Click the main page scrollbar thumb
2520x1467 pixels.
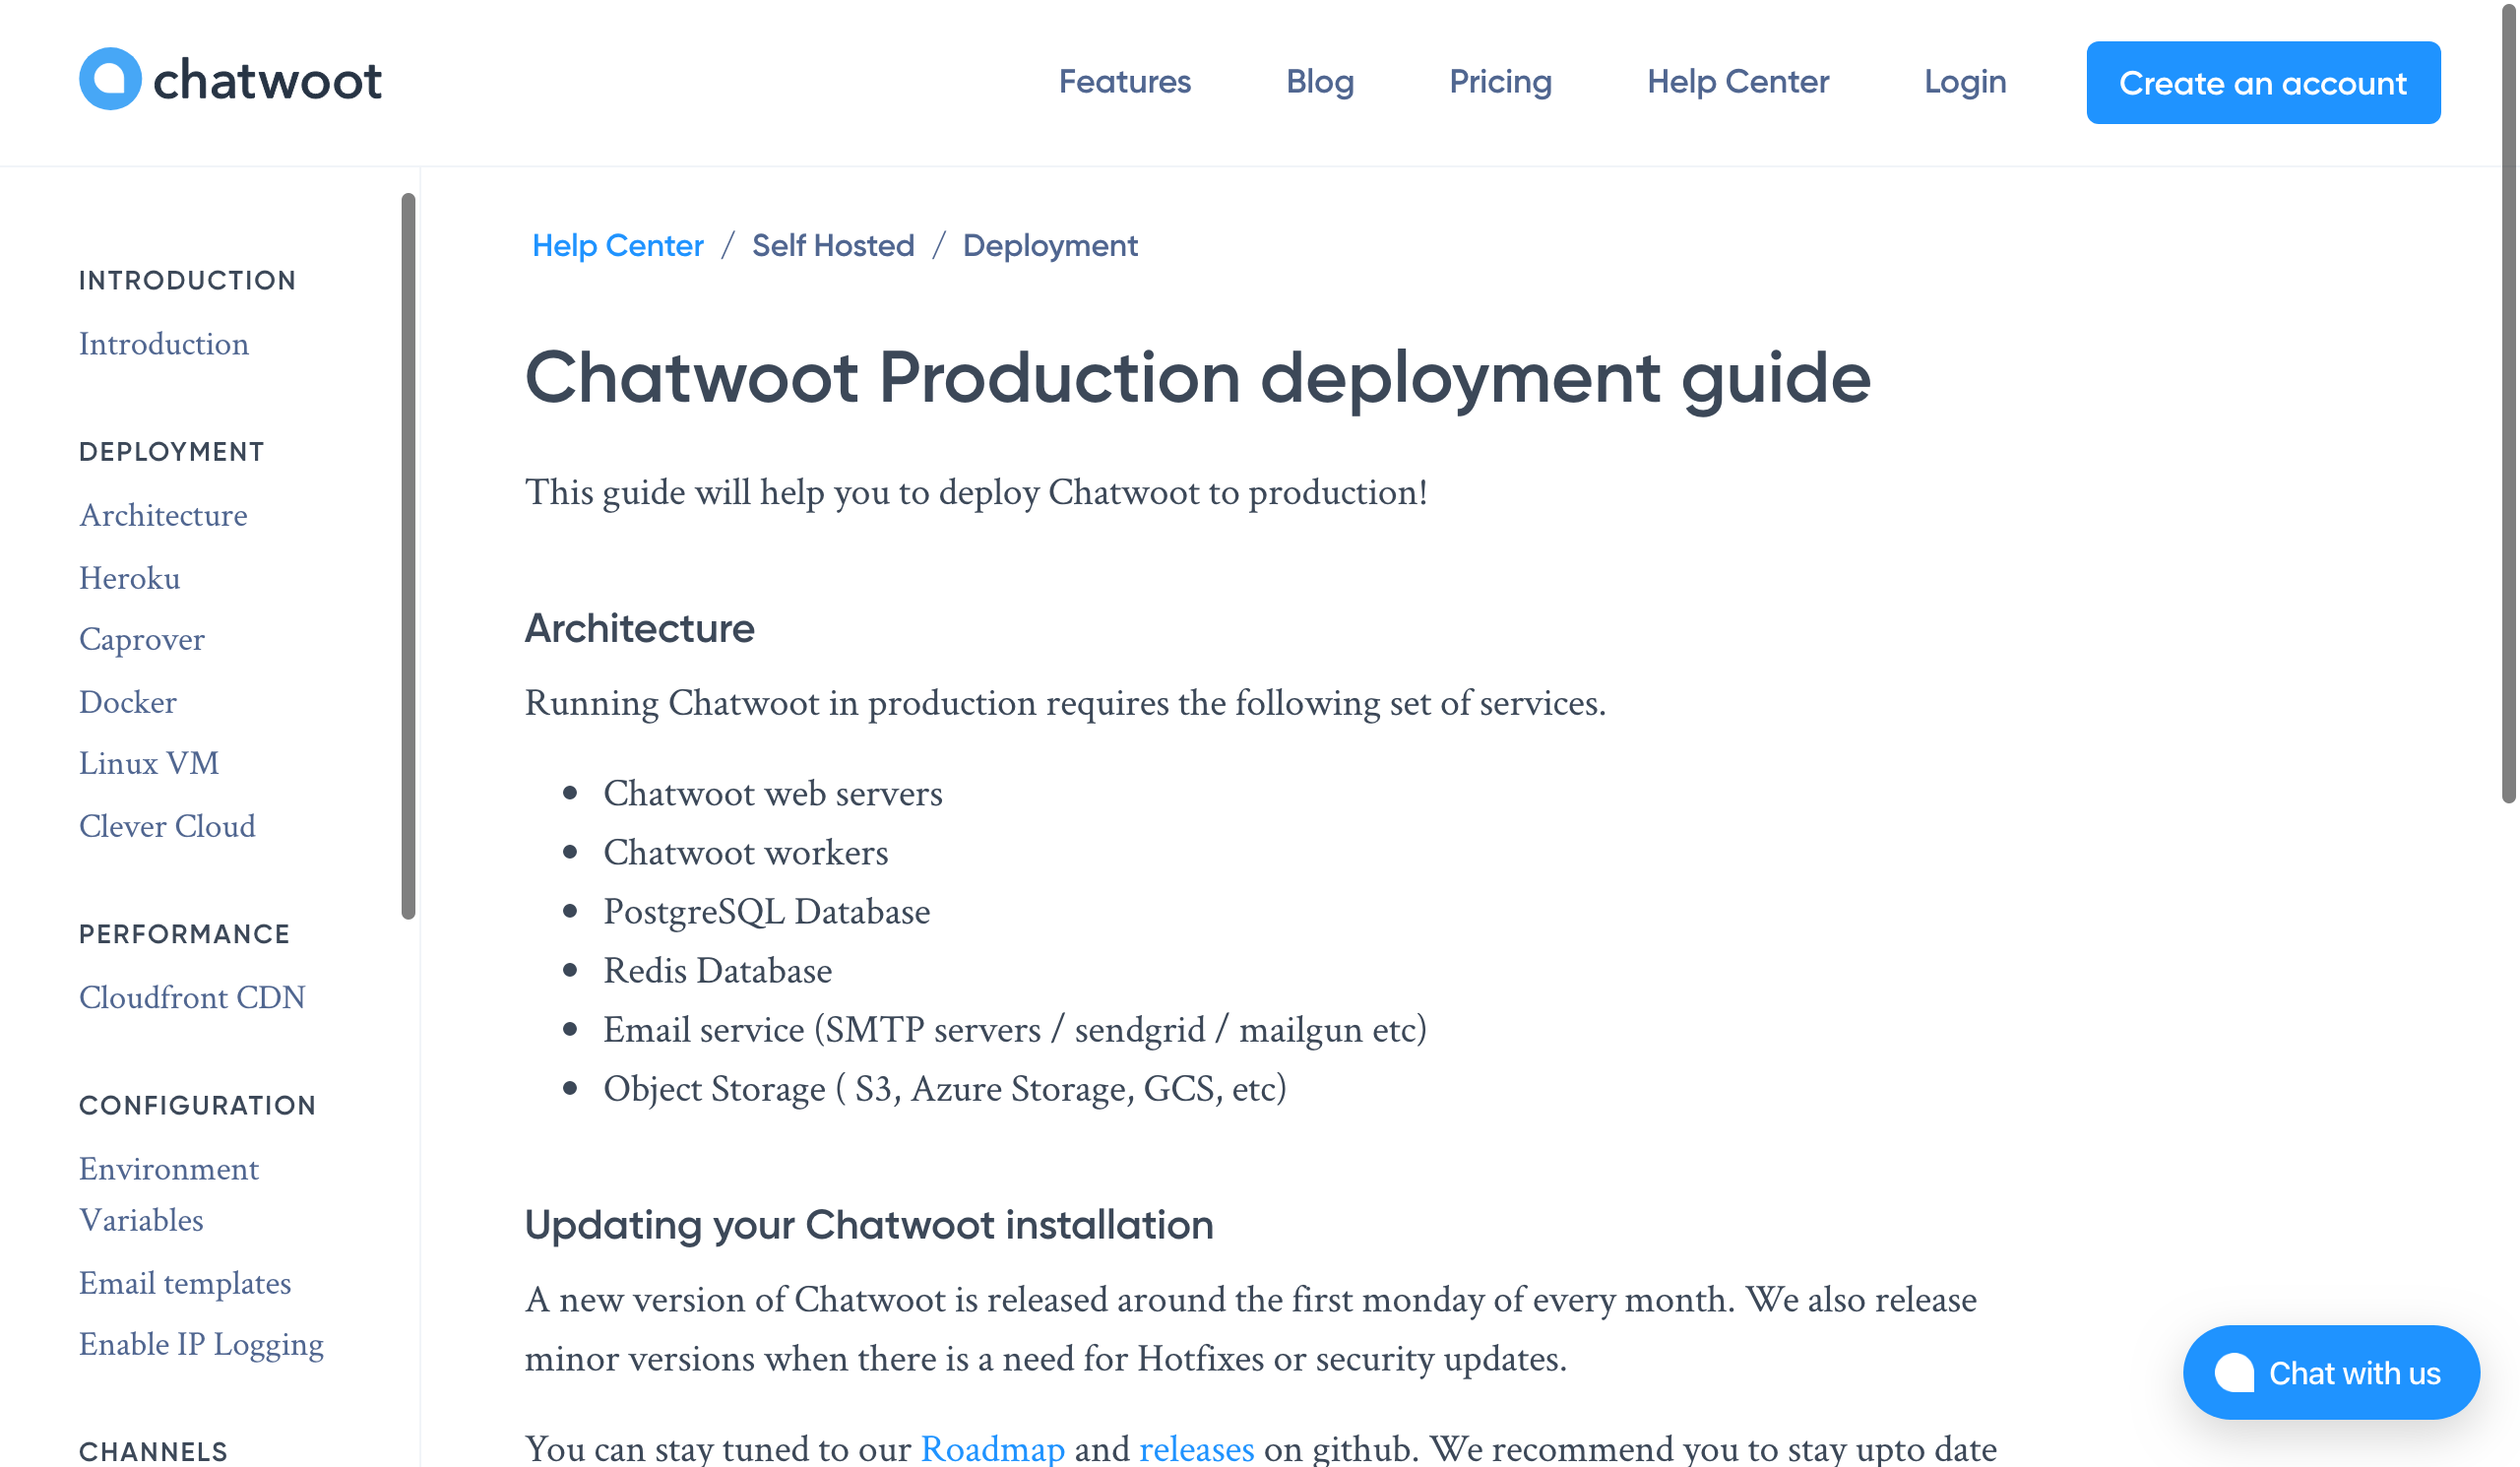2509,402
